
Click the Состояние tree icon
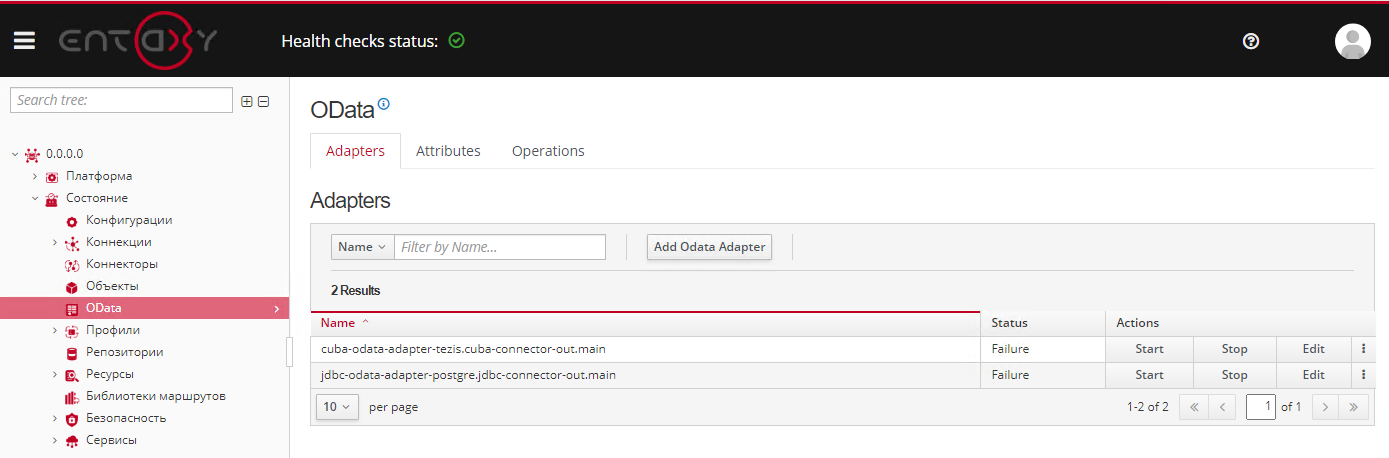(52, 198)
